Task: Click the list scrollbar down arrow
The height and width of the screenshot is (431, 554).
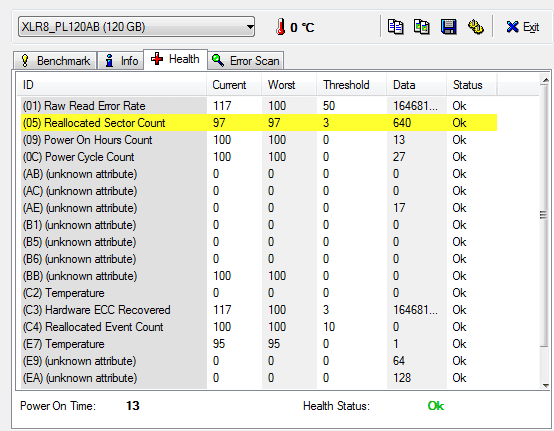Action: (545, 386)
